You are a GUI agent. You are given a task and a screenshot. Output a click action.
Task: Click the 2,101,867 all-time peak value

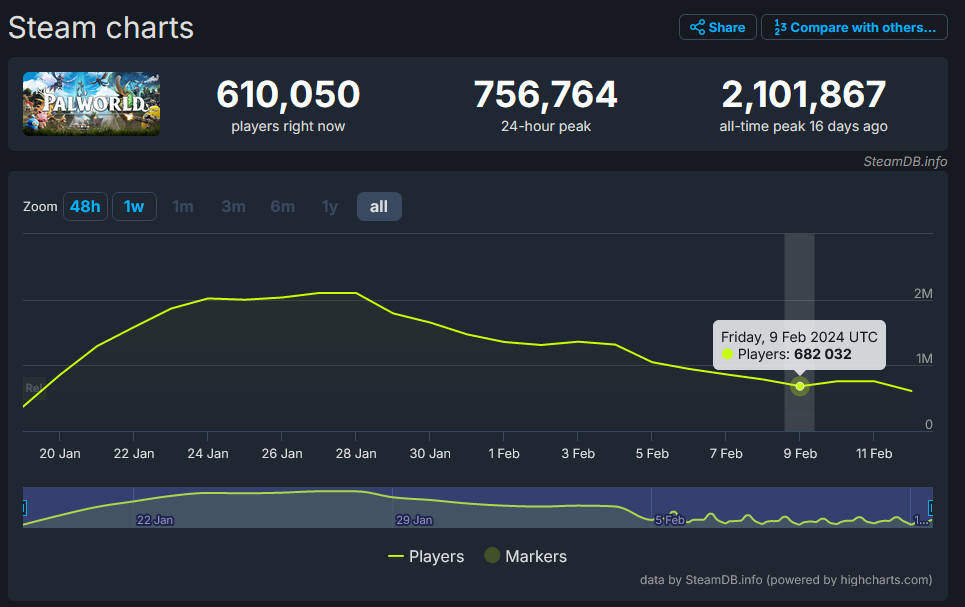tap(804, 94)
